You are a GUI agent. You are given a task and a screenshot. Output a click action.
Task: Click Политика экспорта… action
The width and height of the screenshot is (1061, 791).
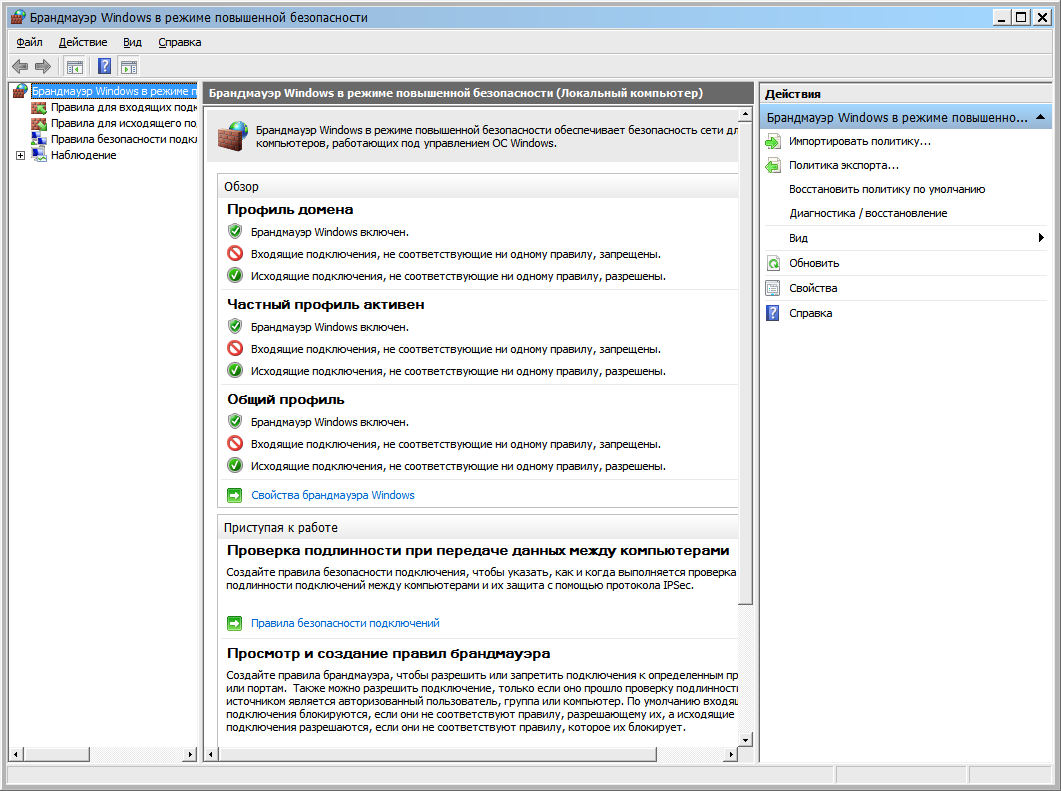pyautogui.click(x=843, y=165)
